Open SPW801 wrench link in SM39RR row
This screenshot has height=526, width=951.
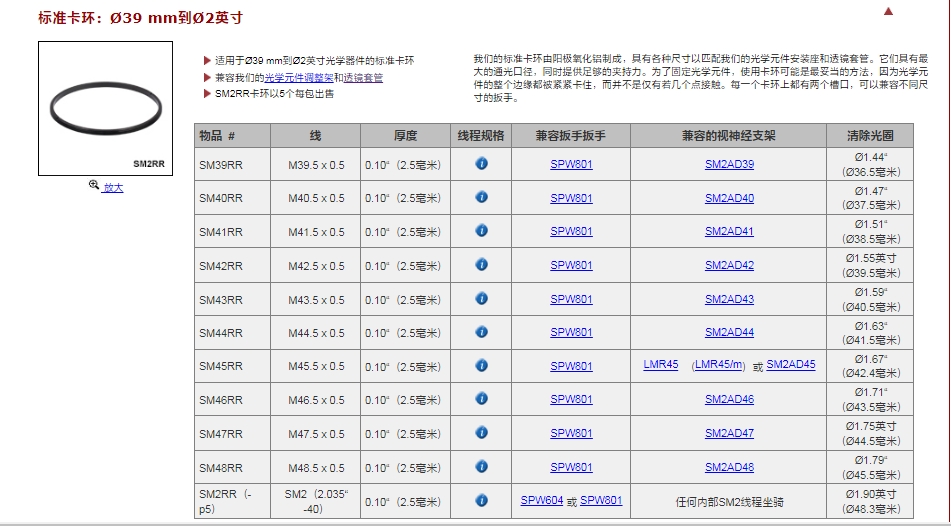[571, 164]
